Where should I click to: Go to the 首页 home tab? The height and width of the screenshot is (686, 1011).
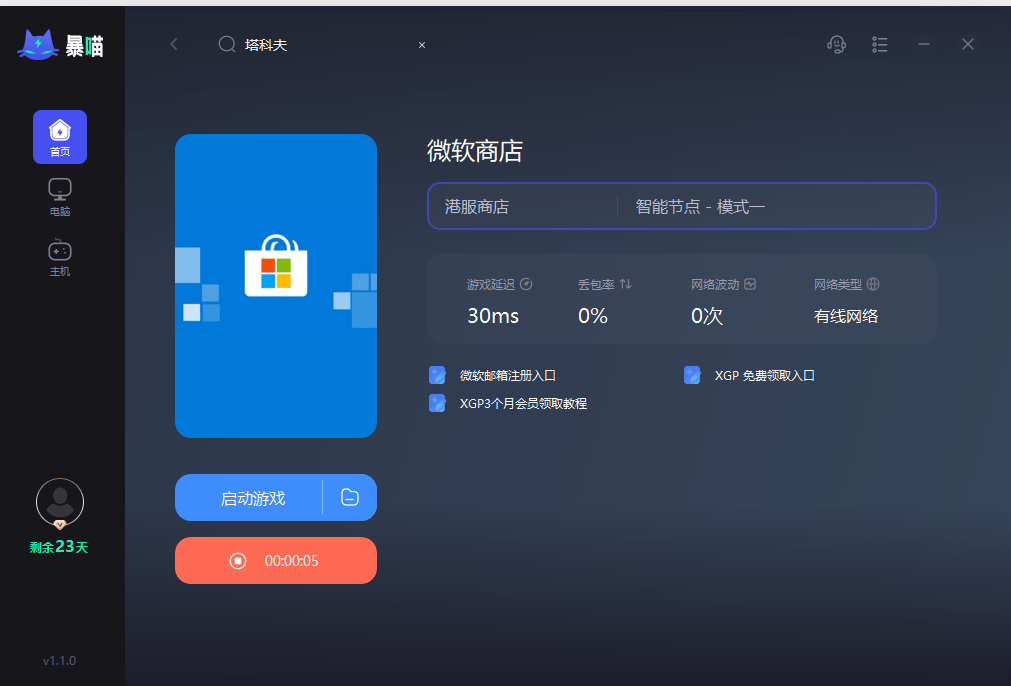[60, 137]
